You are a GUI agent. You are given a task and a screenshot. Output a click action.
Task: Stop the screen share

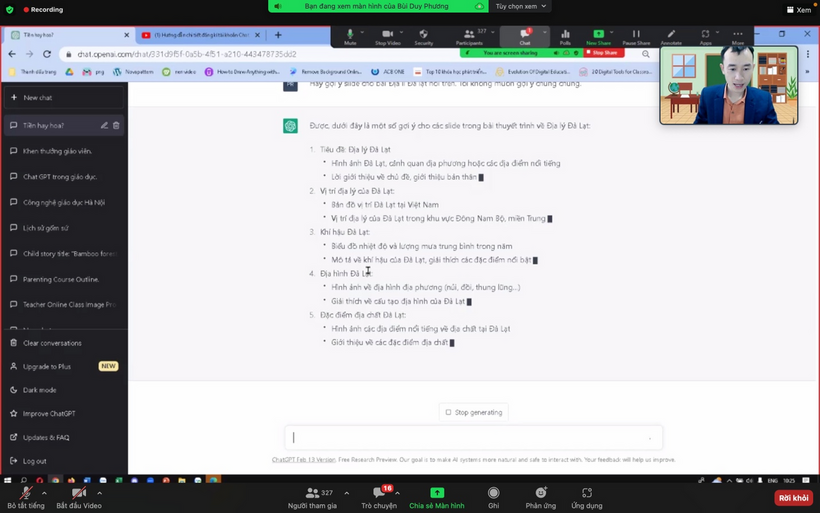(604, 53)
